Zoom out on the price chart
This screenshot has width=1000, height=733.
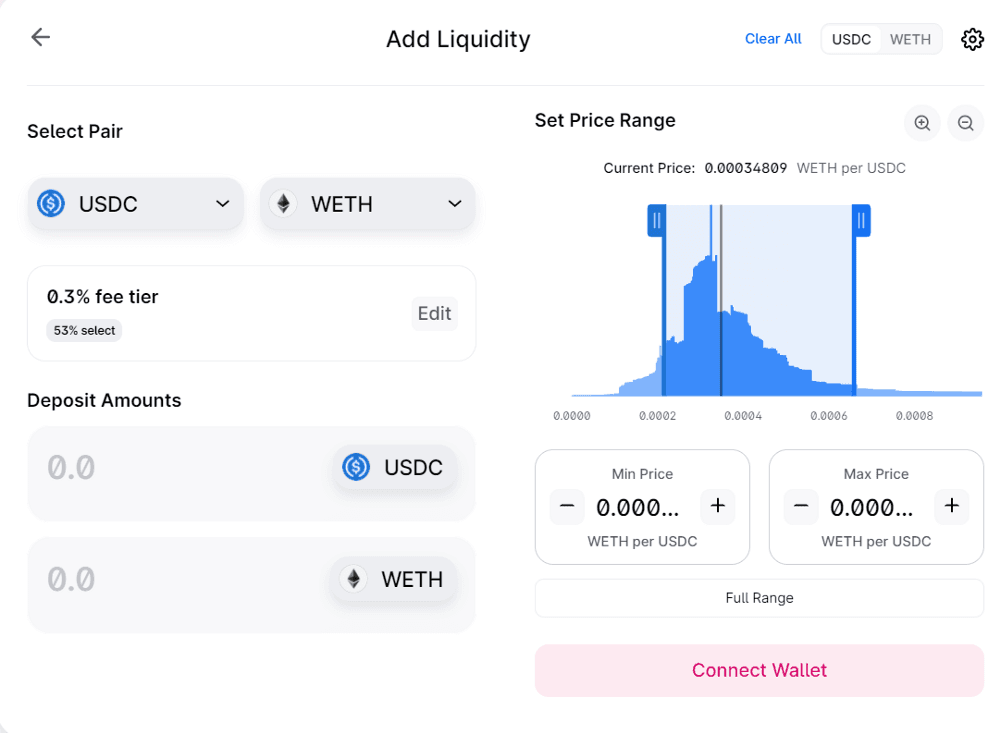966,122
